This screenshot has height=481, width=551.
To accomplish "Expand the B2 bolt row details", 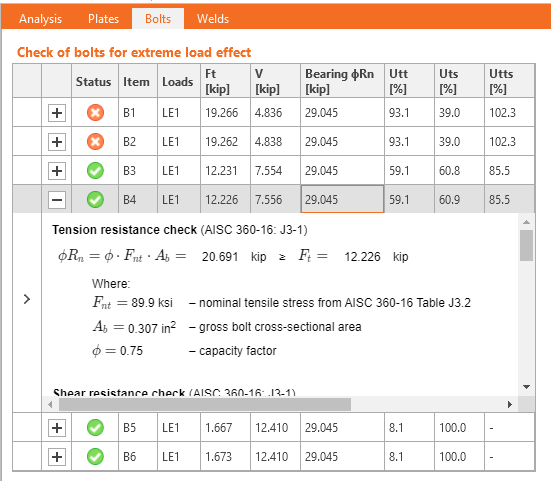I will pos(57,142).
